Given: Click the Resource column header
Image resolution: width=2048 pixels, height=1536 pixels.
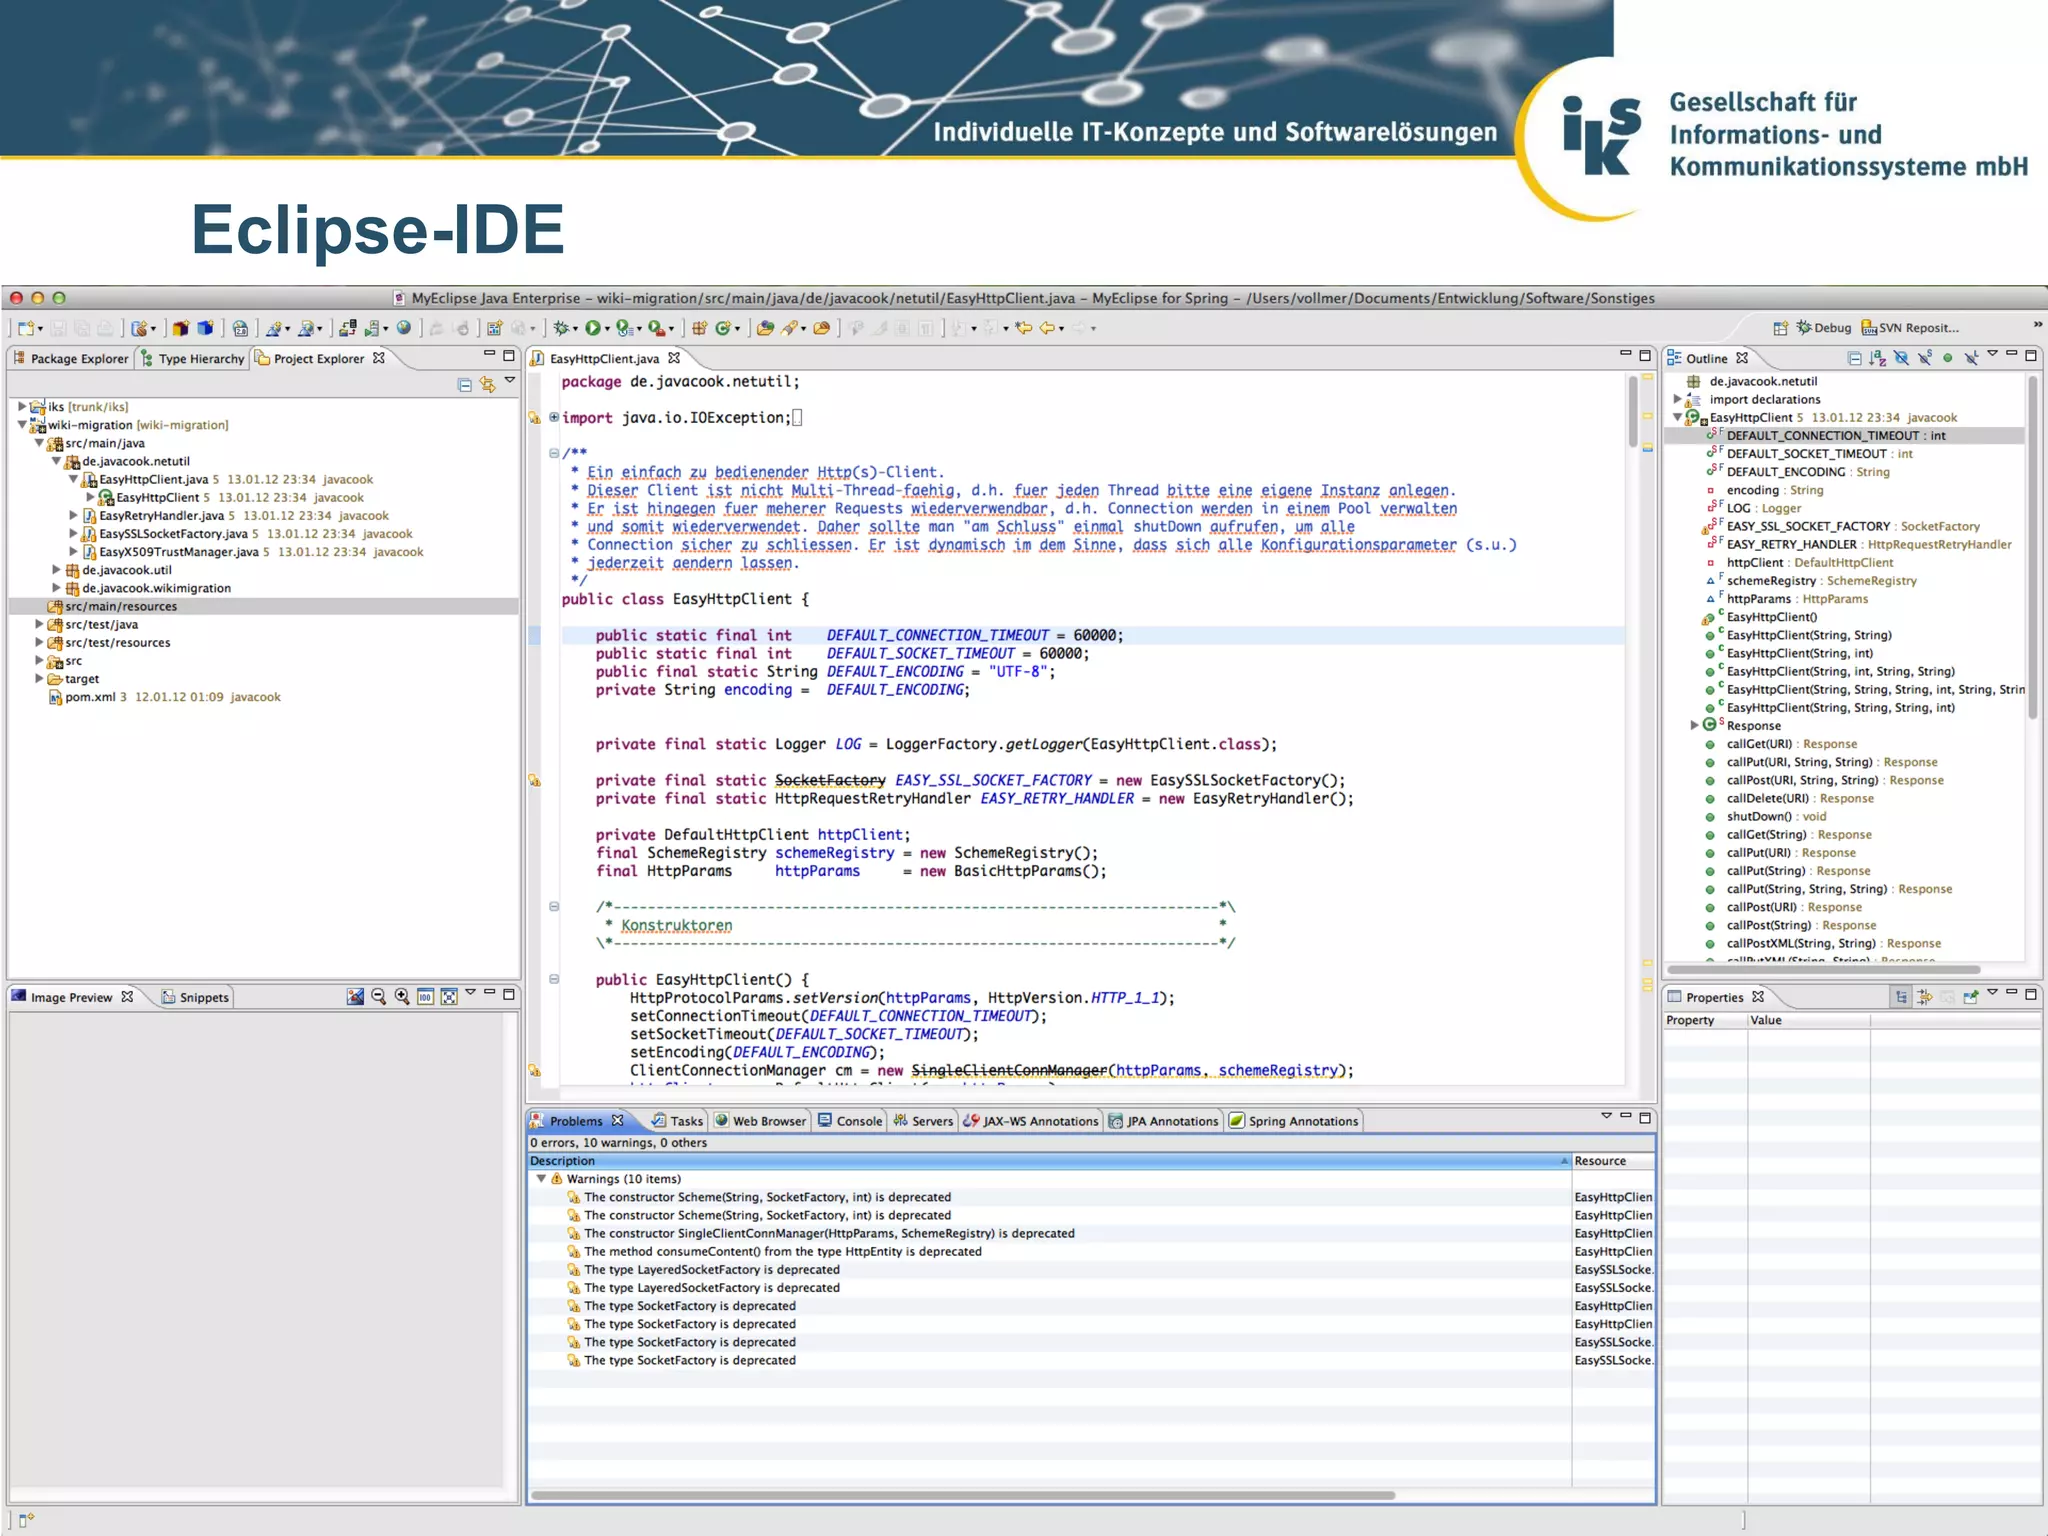Looking at the screenshot, I should coord(1613,1161).
